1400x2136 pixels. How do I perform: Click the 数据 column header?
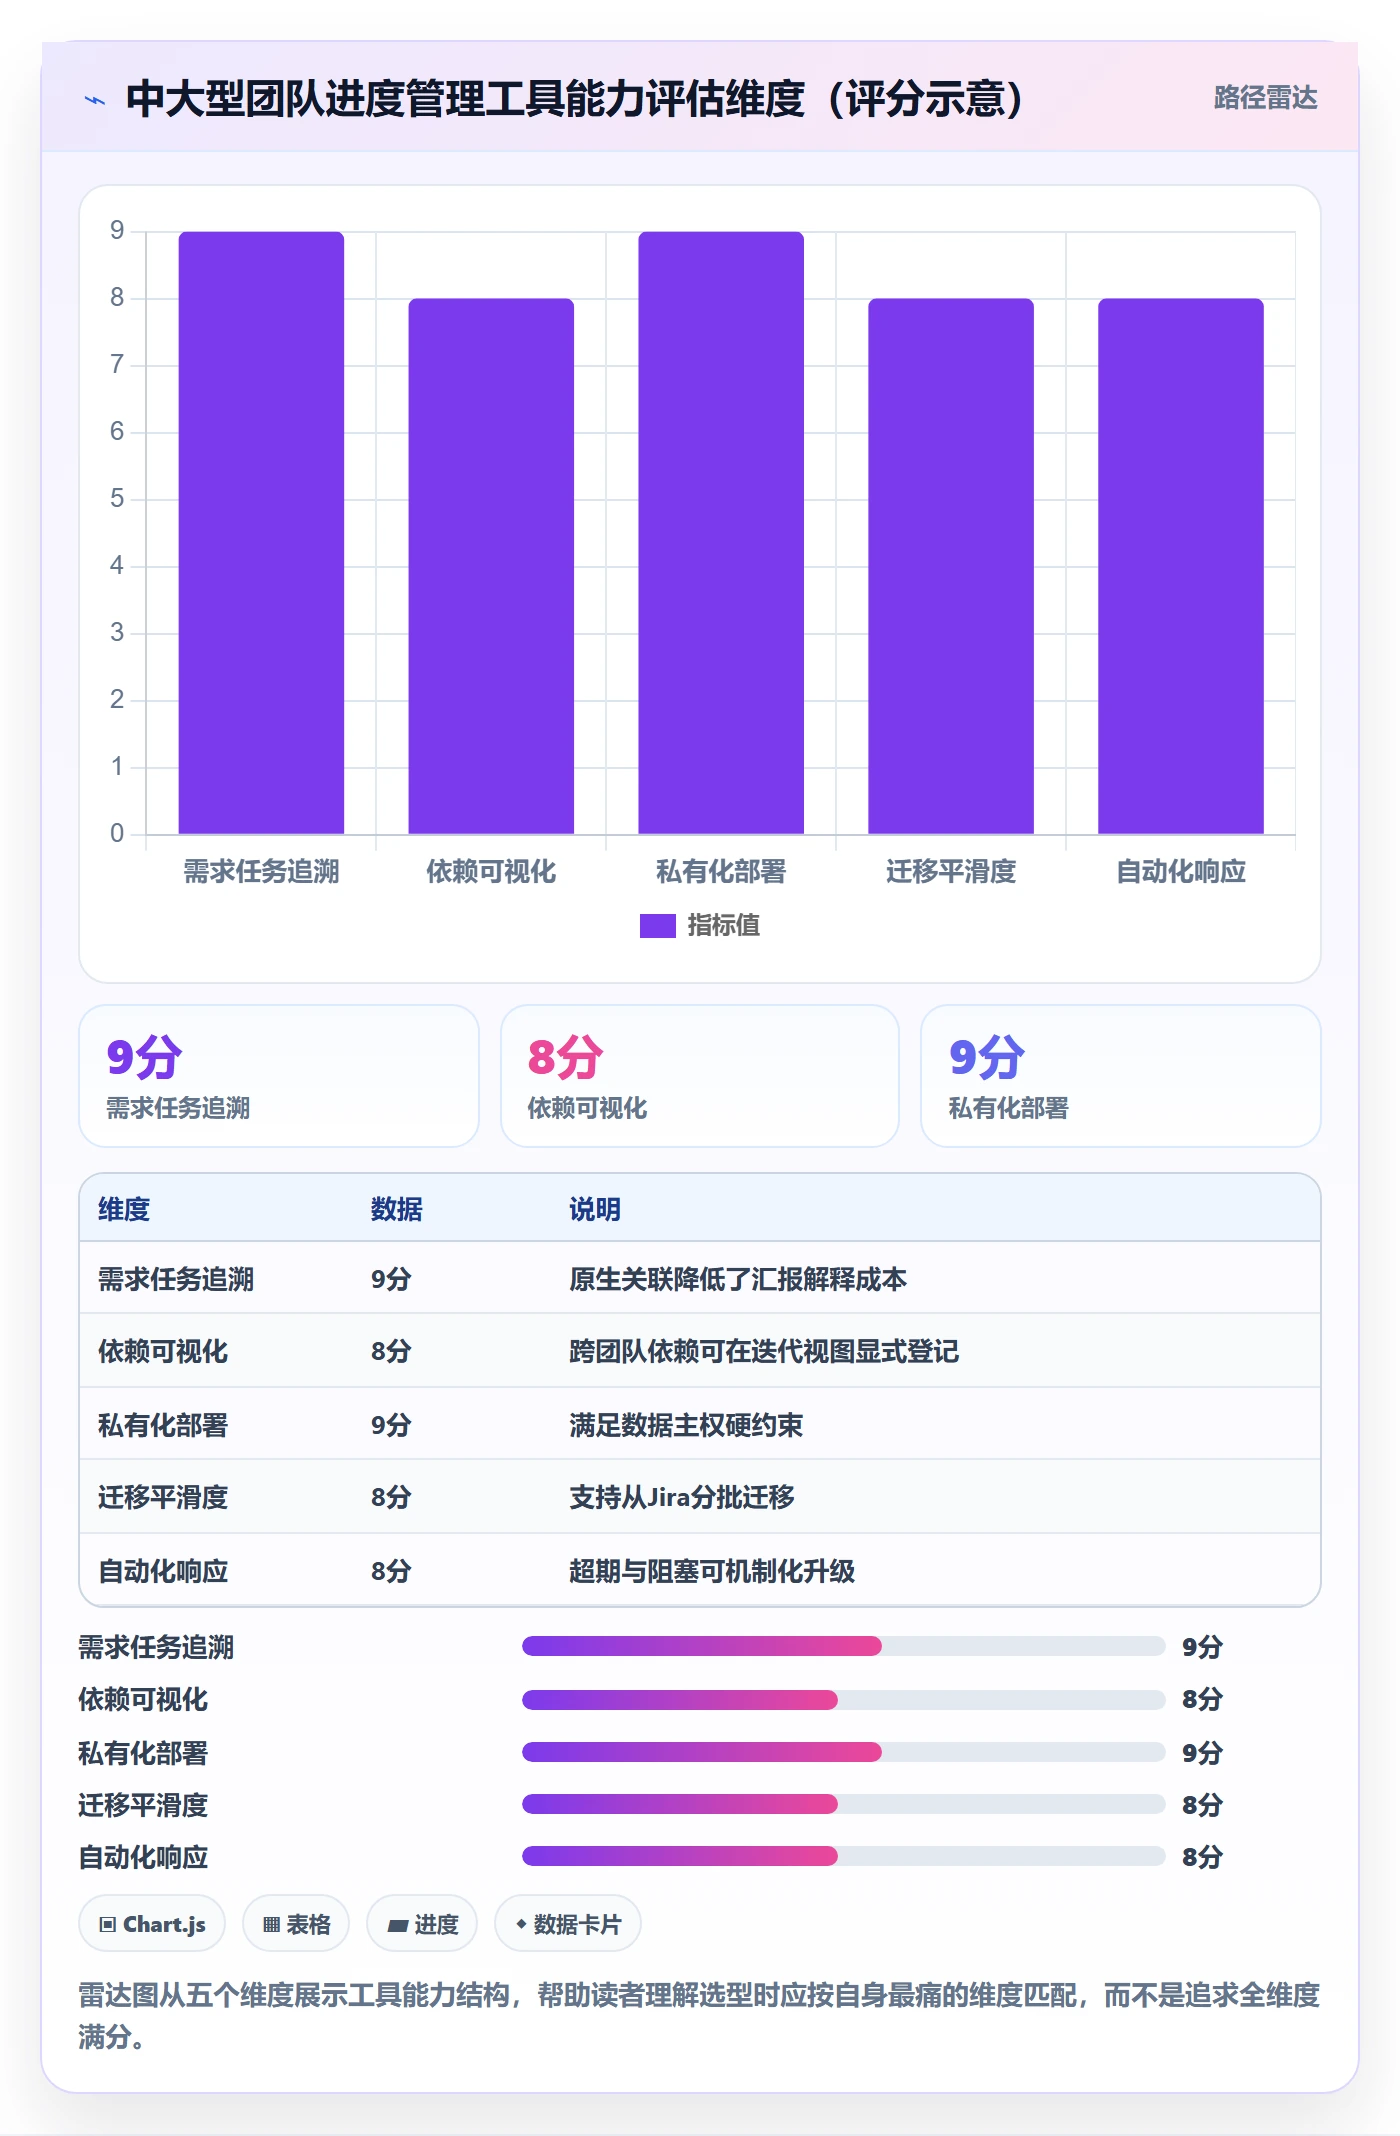point(397,1209)
